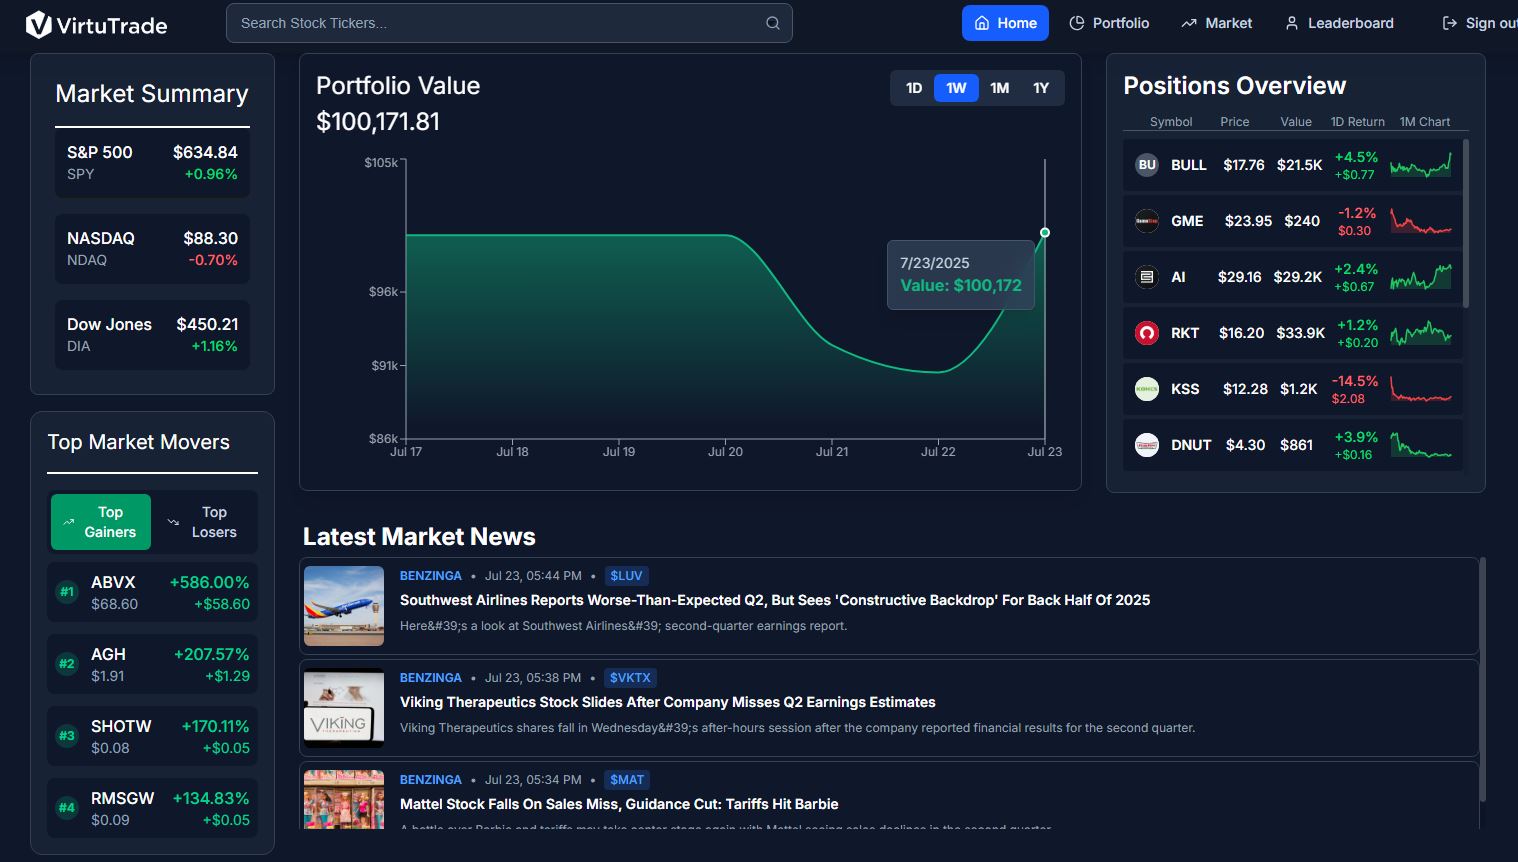Select the 1W chart range
The width and height of the screenshot is (1518, 862).
(956, 88)
